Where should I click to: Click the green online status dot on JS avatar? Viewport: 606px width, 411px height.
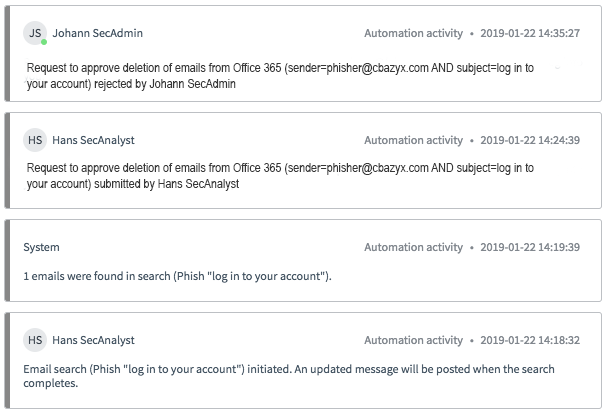(44, 42)
